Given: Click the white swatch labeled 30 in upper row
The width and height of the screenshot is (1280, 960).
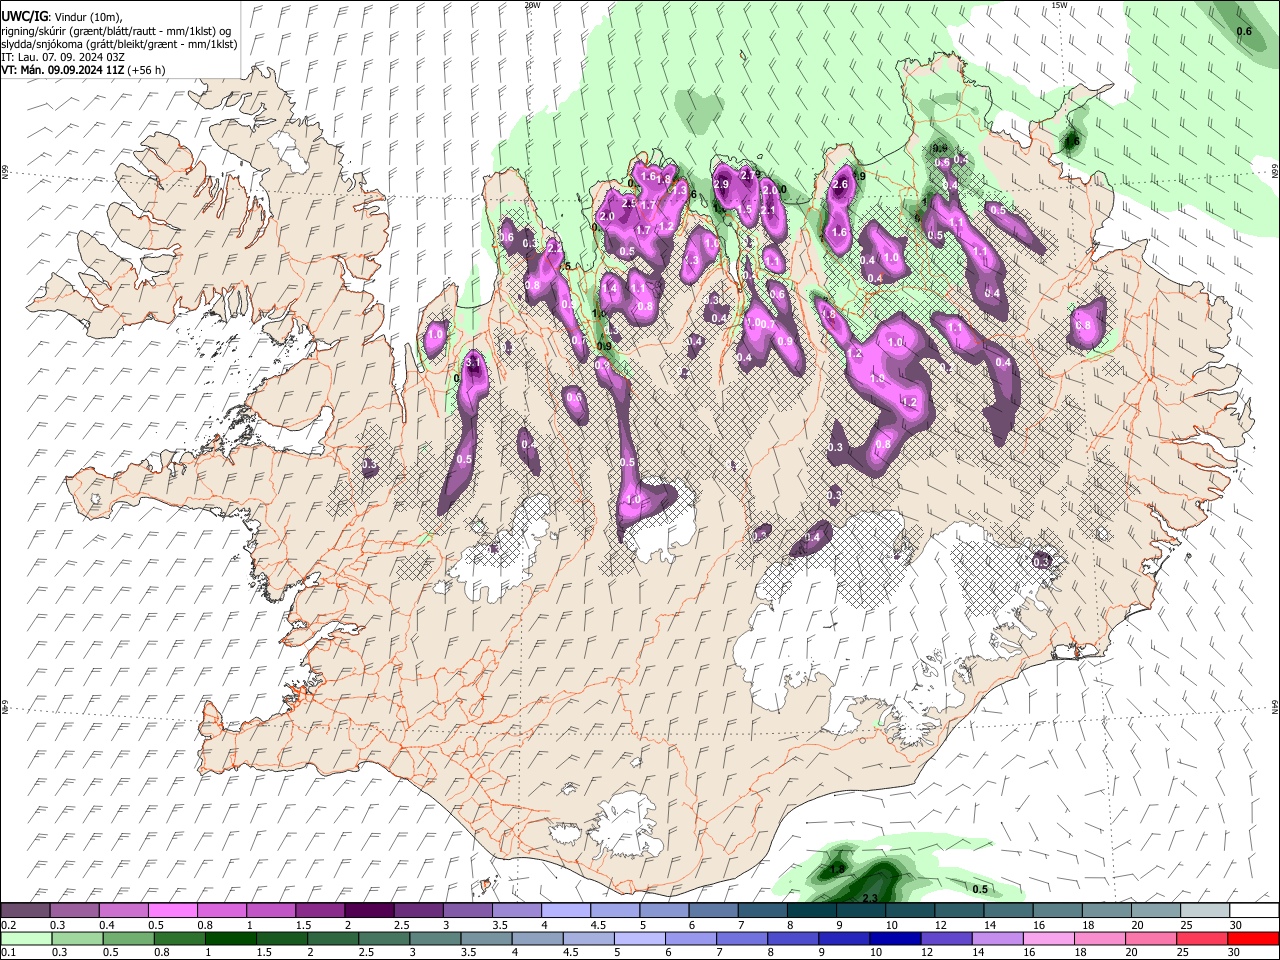Looking at the screenshot, I should pos(1254,910).
